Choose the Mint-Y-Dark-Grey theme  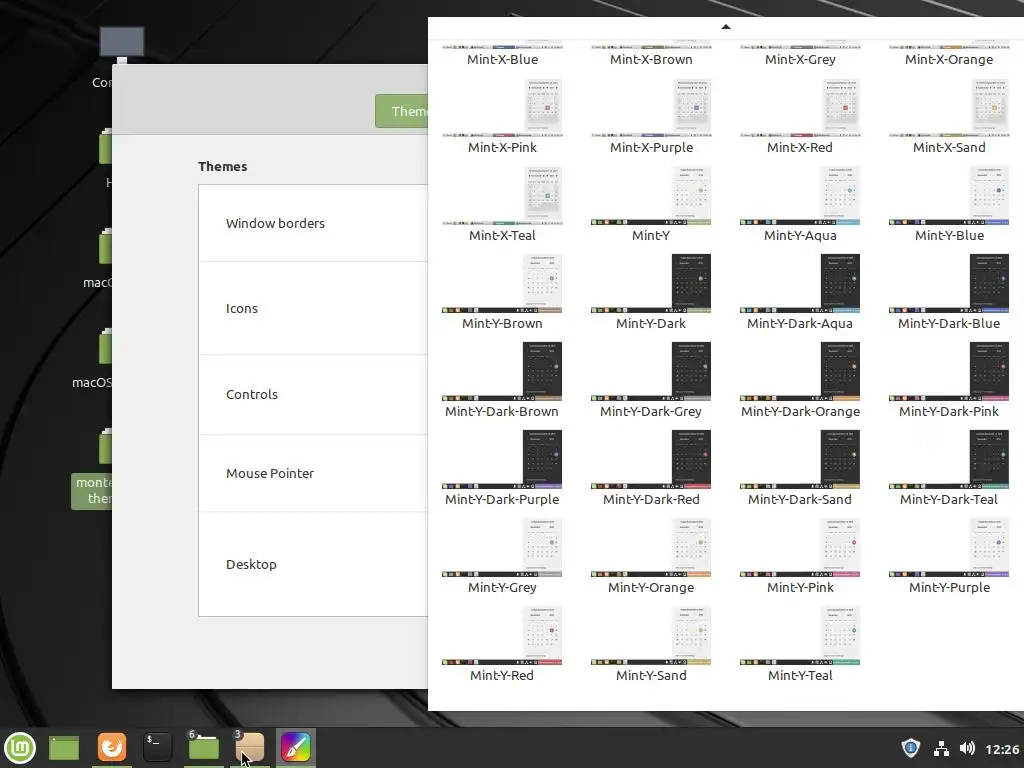click(x=651, y=381)
